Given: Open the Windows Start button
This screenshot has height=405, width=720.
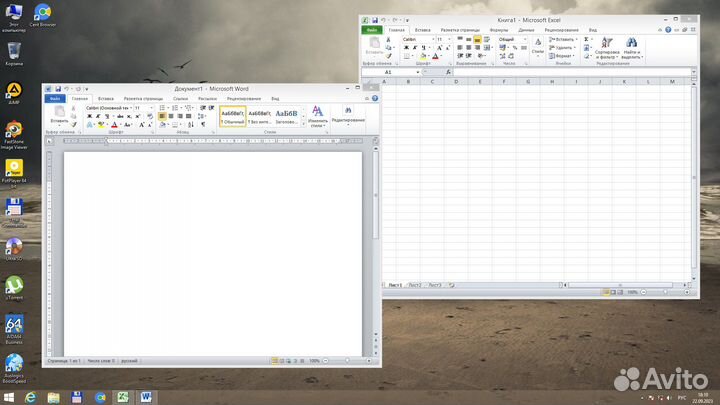Looking at the screenshot, I should tap(9, 398).
